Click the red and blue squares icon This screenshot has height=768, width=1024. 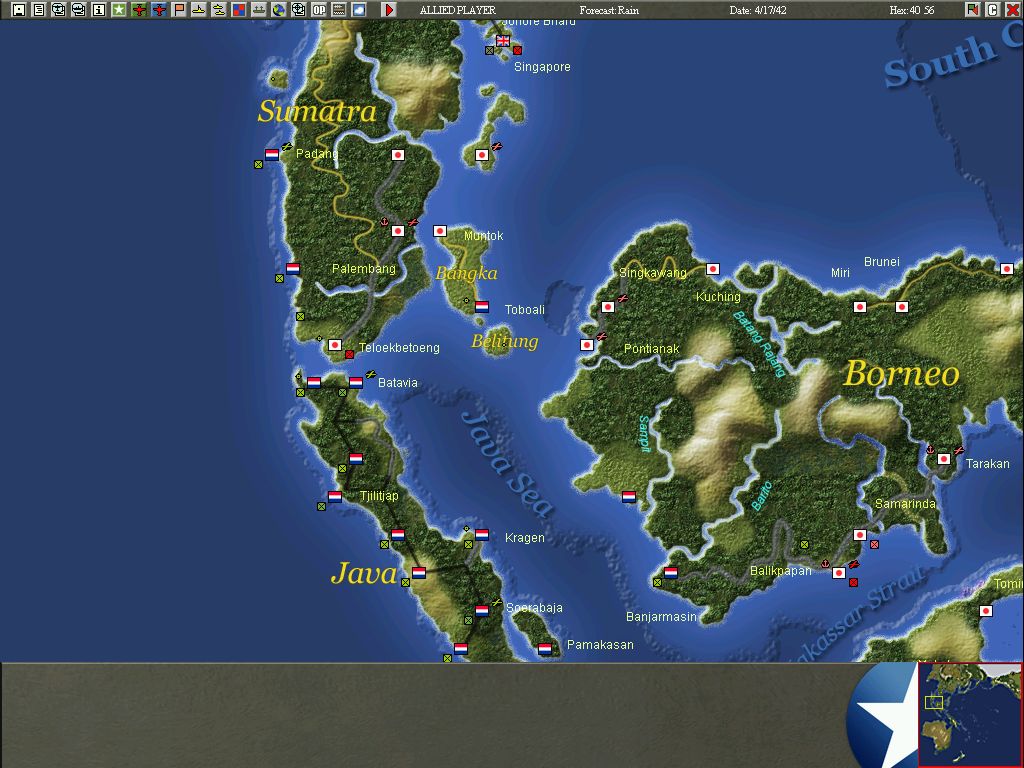(238, 9)
